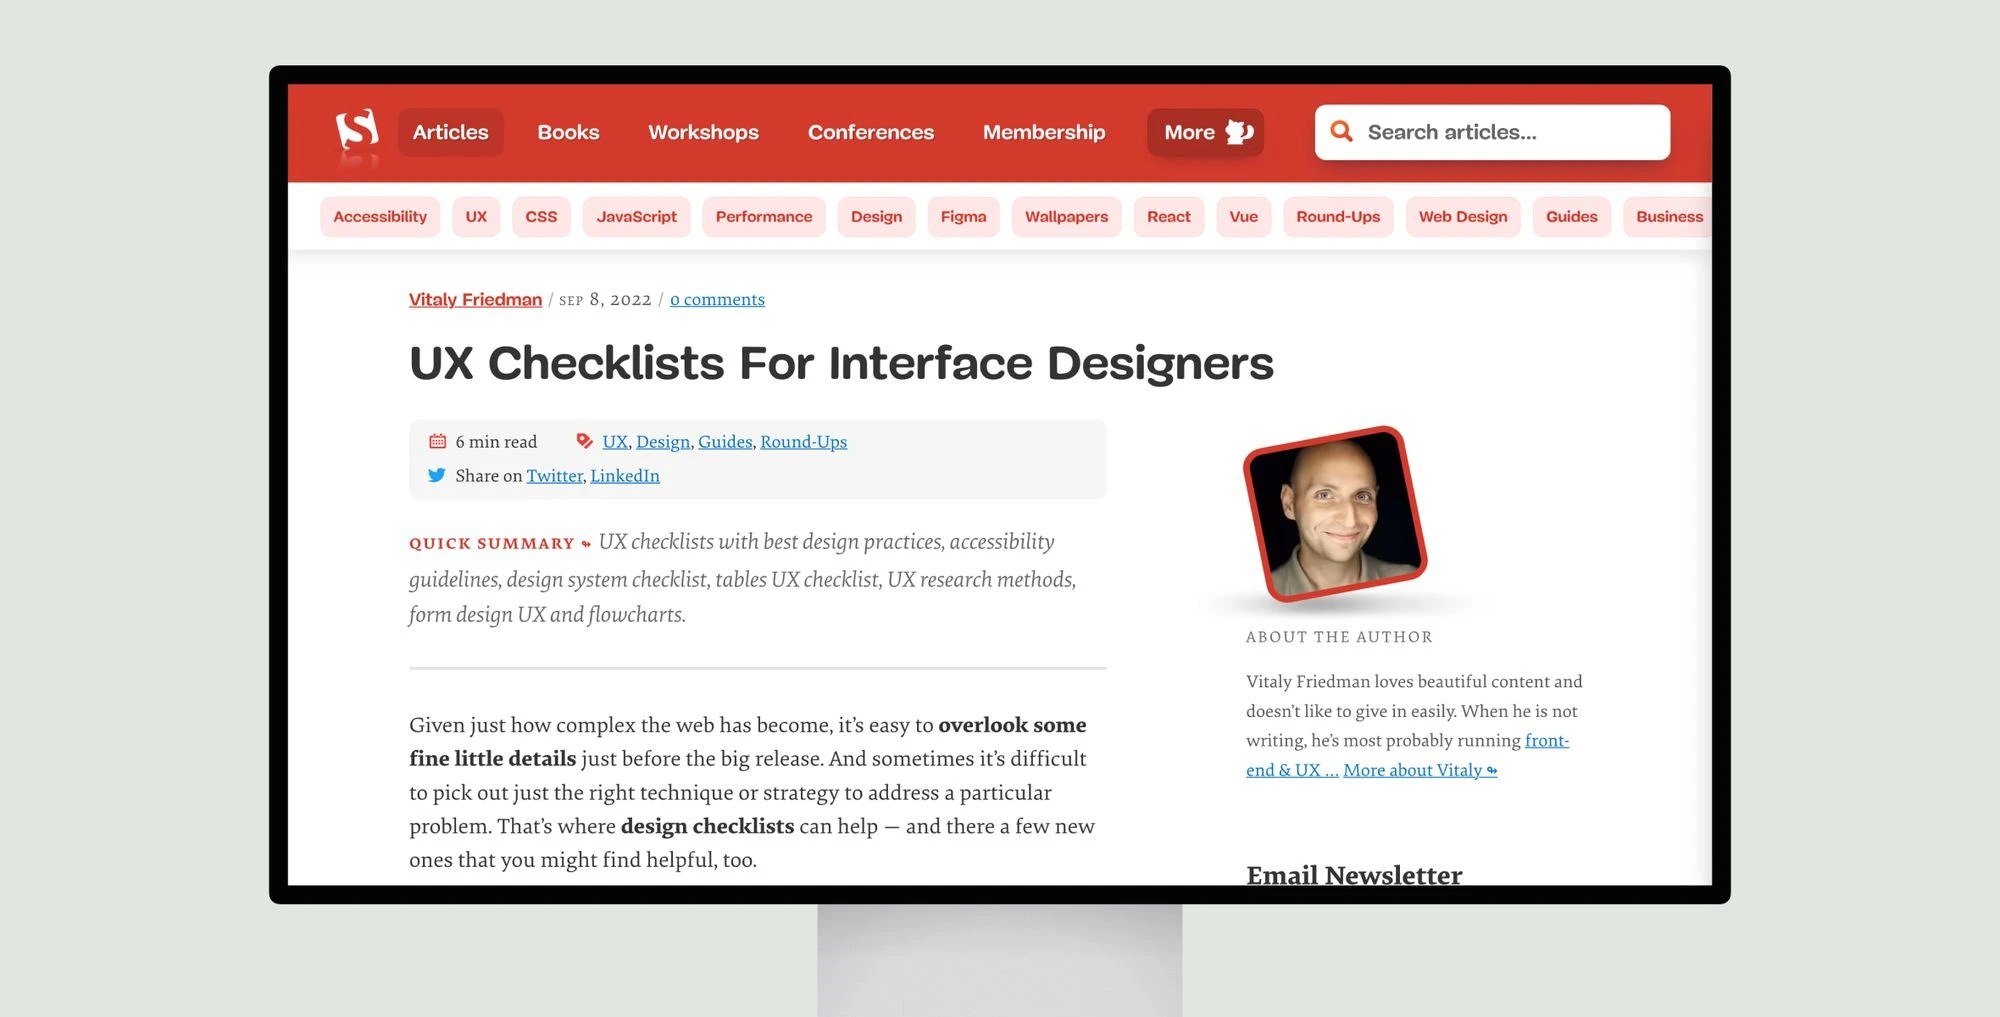Select the Articles menu item
Image resolution: width=2000 pixels, height=1017 pixels.
(x=450, y=131)
